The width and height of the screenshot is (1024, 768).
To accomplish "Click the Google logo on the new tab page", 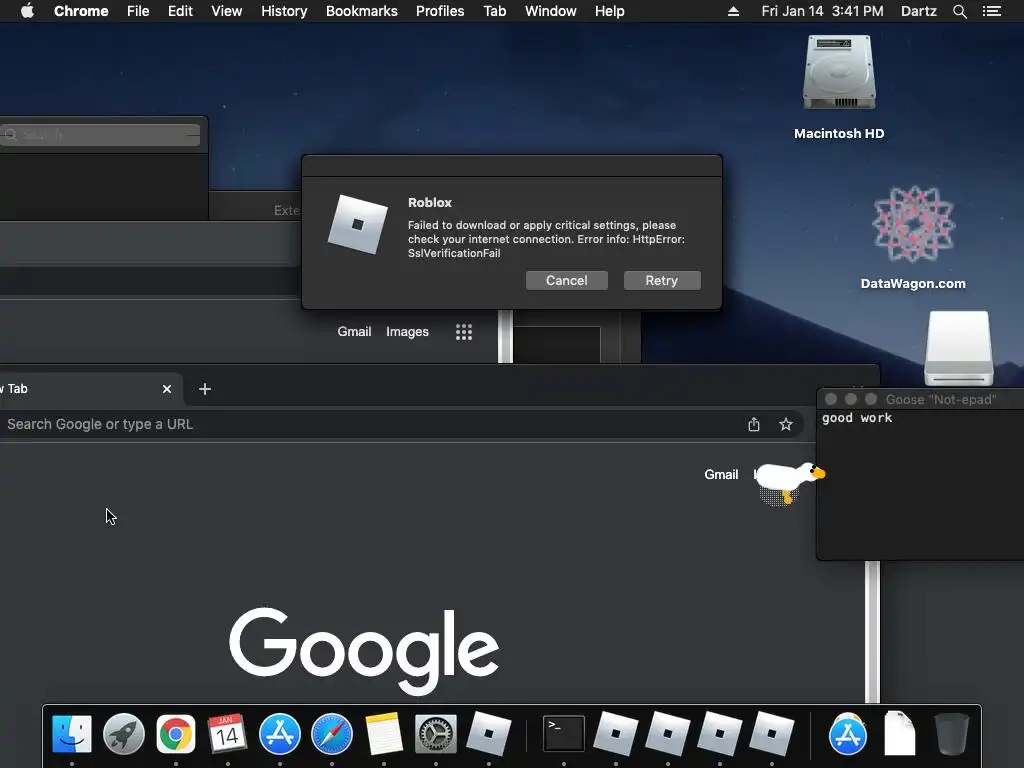I will click(364, 650).
